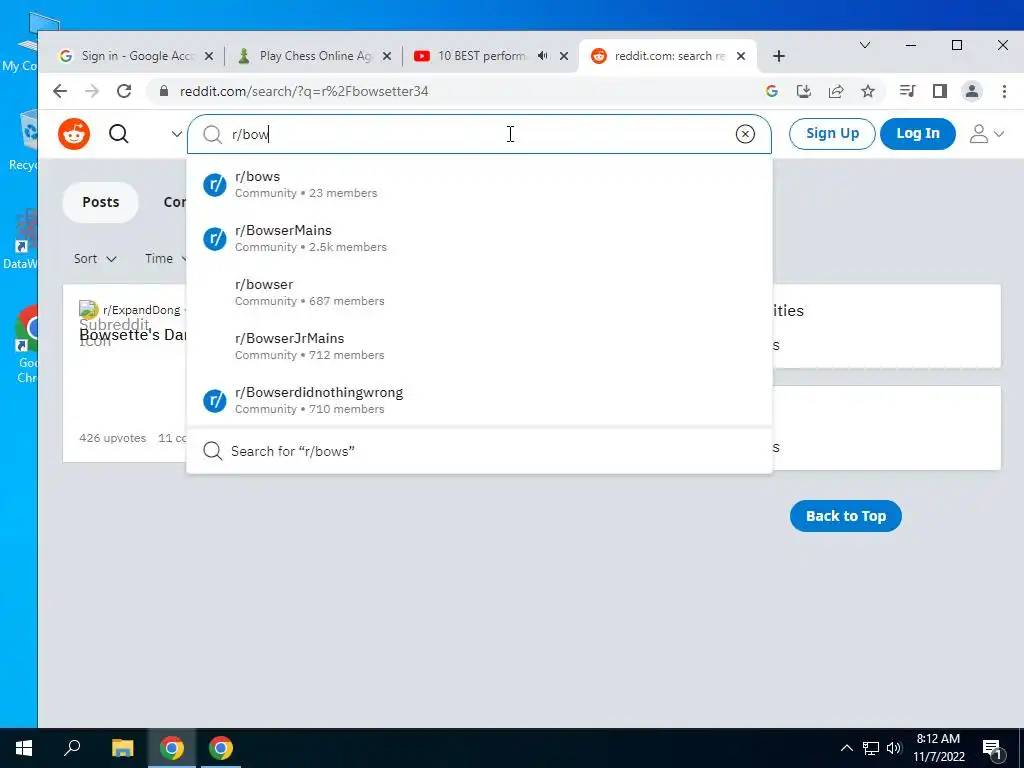
Task: Click Search for "r/bows" option
Action: pyautogui.click(x=479, y=451)
